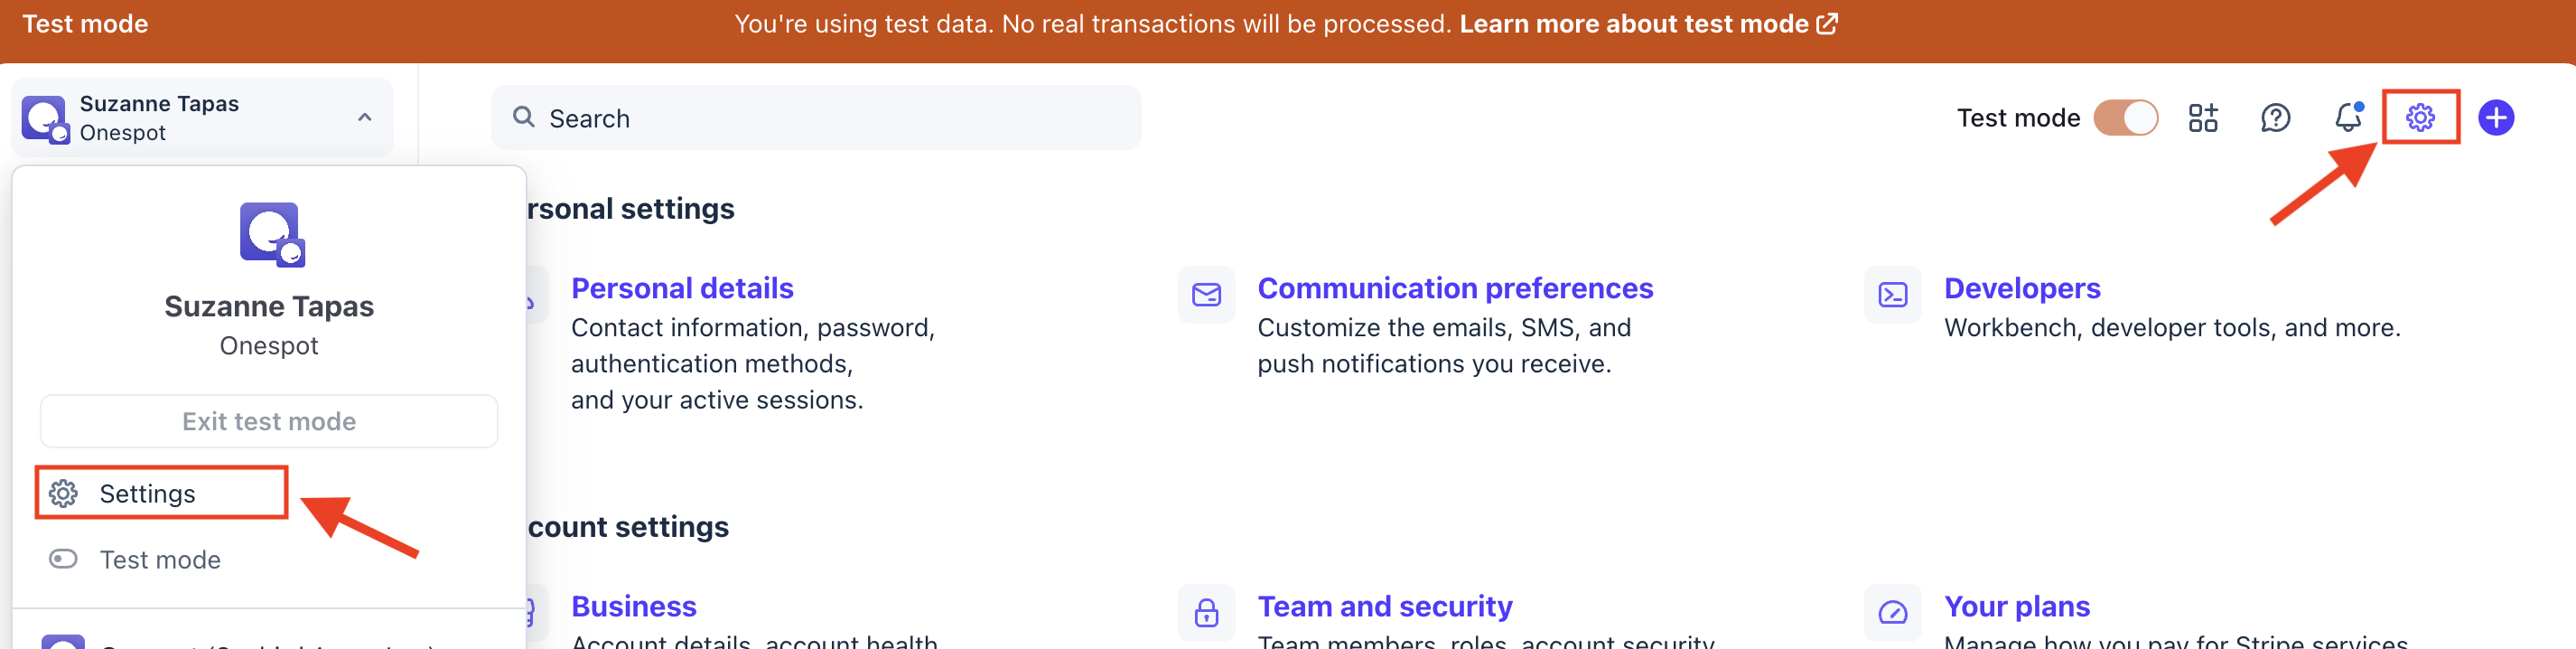The height and width of the screenshot is (649, 2576).
Task: Click the settings gear in top bar
Action: [2419, 118]
